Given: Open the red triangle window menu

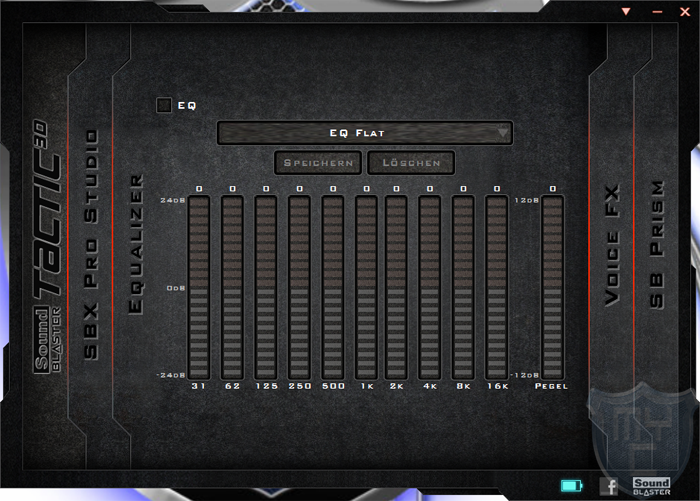Looking at the screenshot, I should 626,12.
